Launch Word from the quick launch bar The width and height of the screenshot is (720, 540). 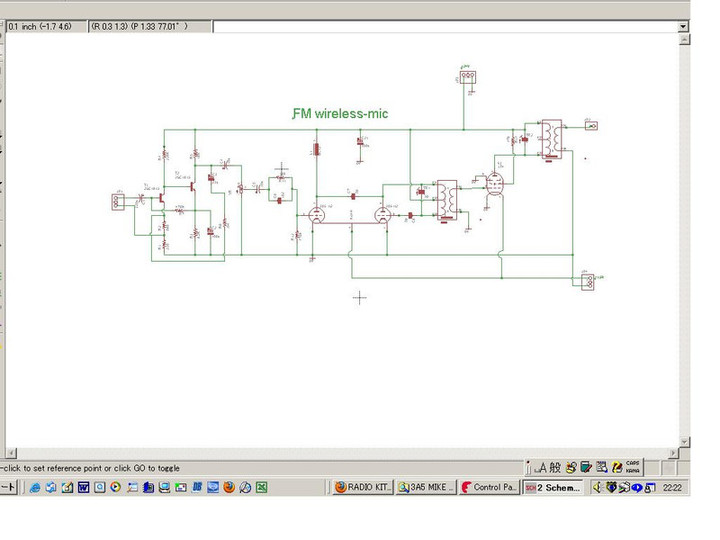tap(83, 488)
